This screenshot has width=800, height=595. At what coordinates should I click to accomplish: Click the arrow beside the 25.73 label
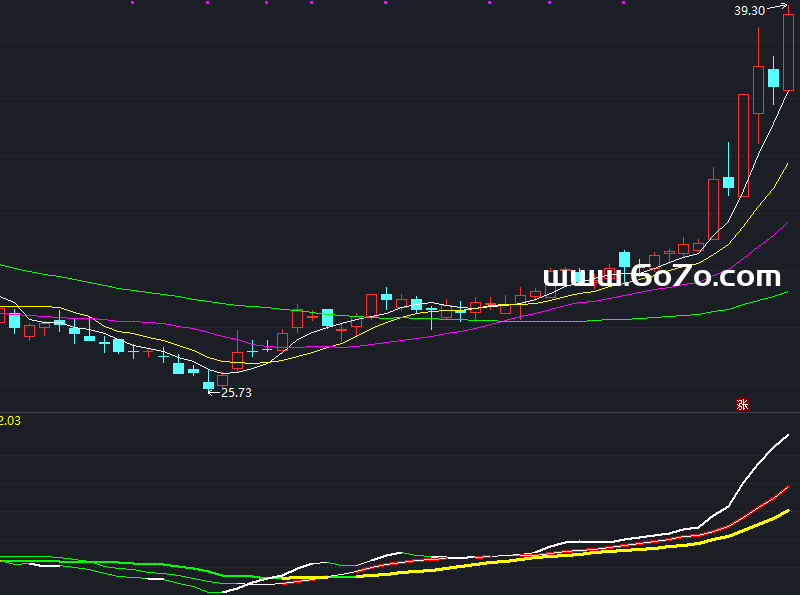212,392
